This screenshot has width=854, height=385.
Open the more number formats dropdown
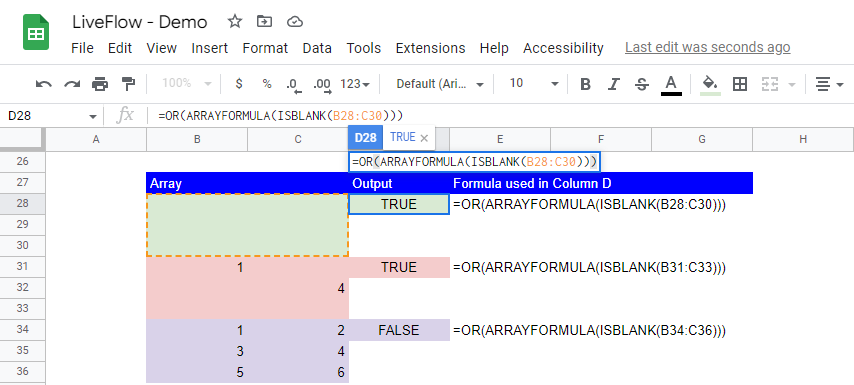coord(355,84)
